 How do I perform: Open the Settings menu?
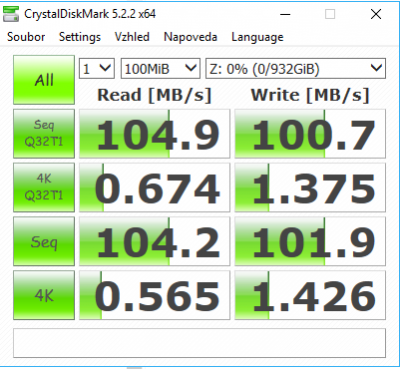(x=80, y=37)
